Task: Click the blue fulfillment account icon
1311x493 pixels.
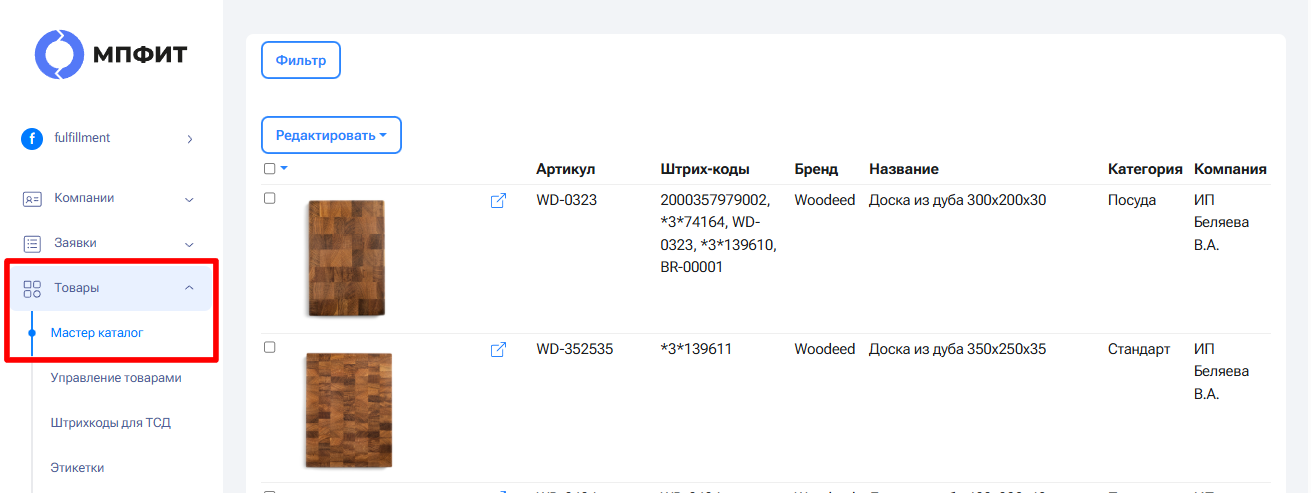Action: point(32,139)
